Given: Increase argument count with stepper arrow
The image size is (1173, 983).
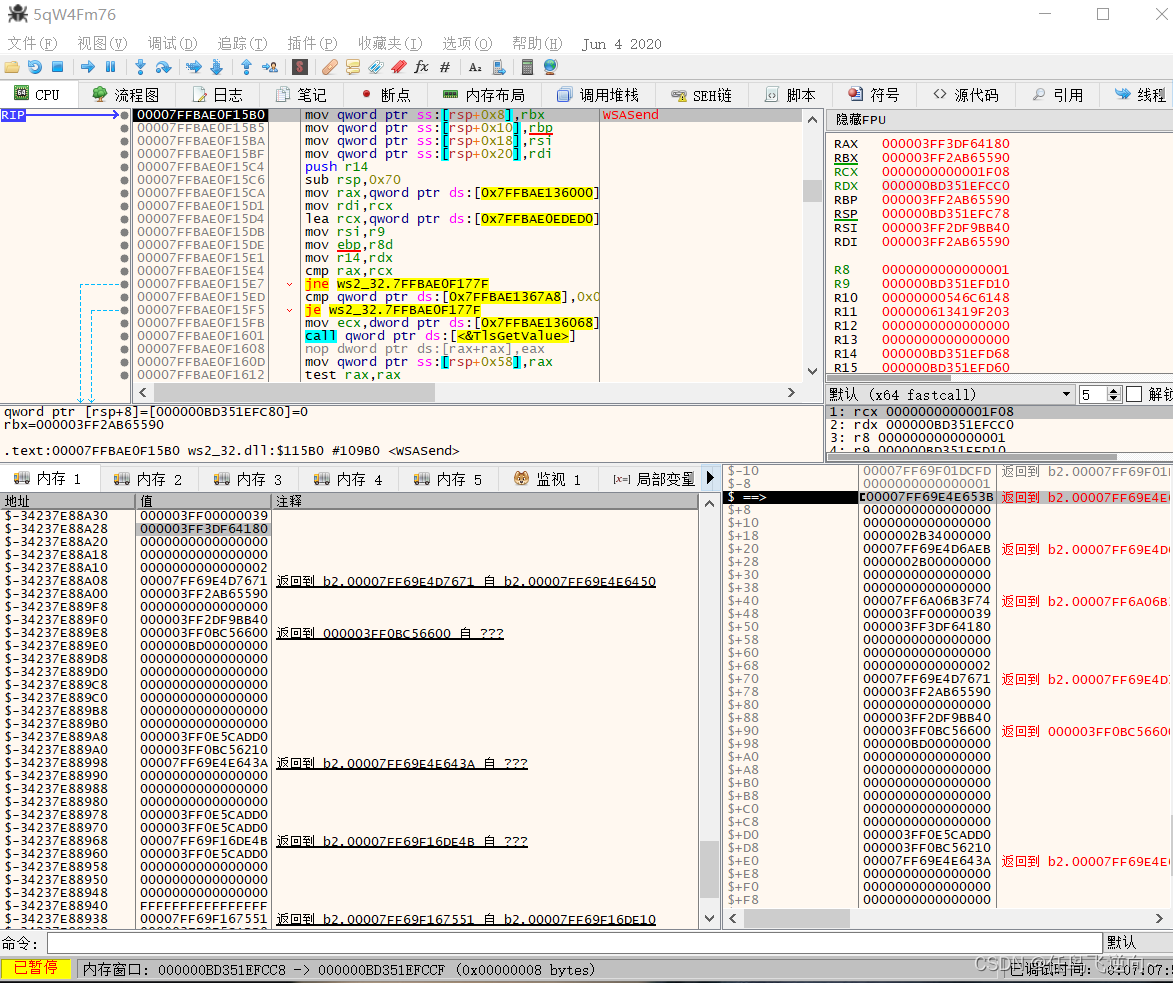Looking at the screenshot, I should tap(1113, 391).
